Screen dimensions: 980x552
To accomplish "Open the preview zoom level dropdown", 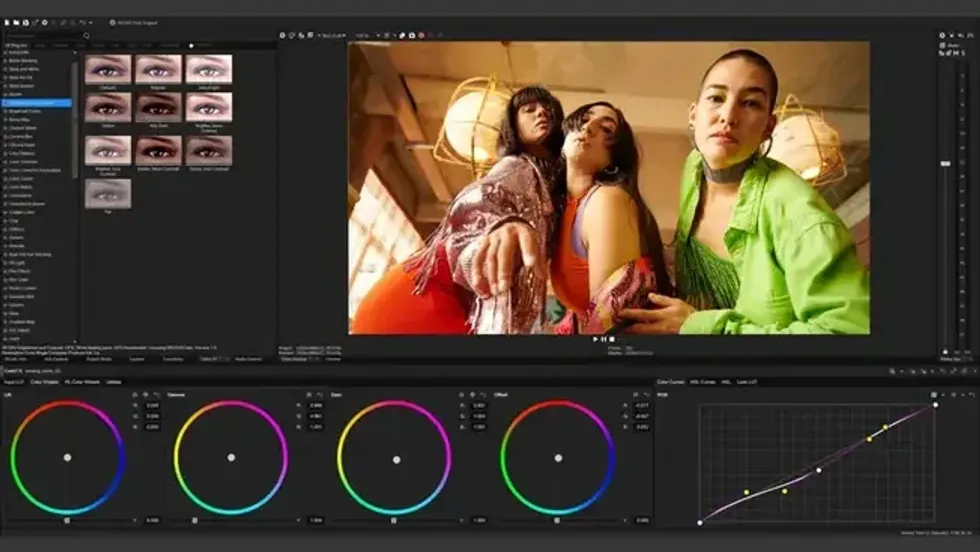I will pos(368,36).
